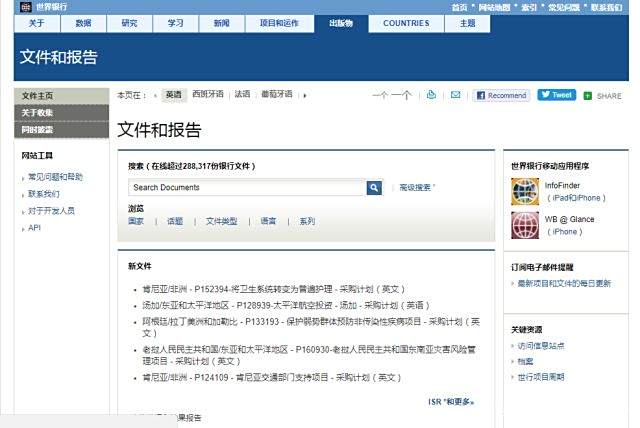
Task: Switch page language to 英语
Action: [174, 95]
